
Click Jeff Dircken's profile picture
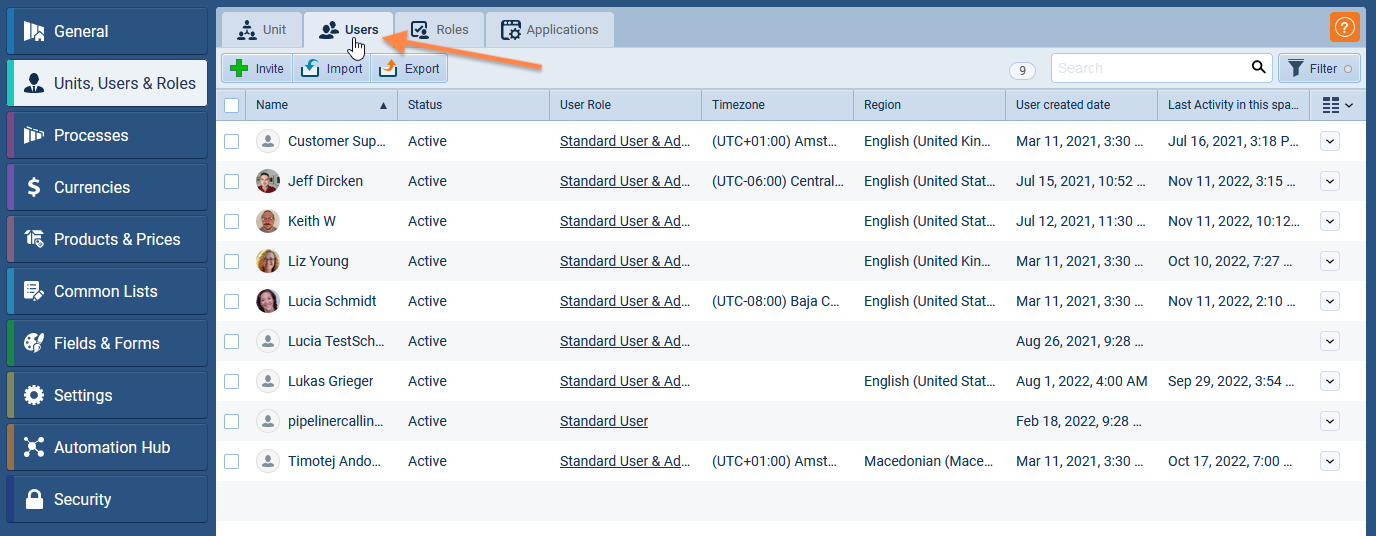[x=268, y=181]
